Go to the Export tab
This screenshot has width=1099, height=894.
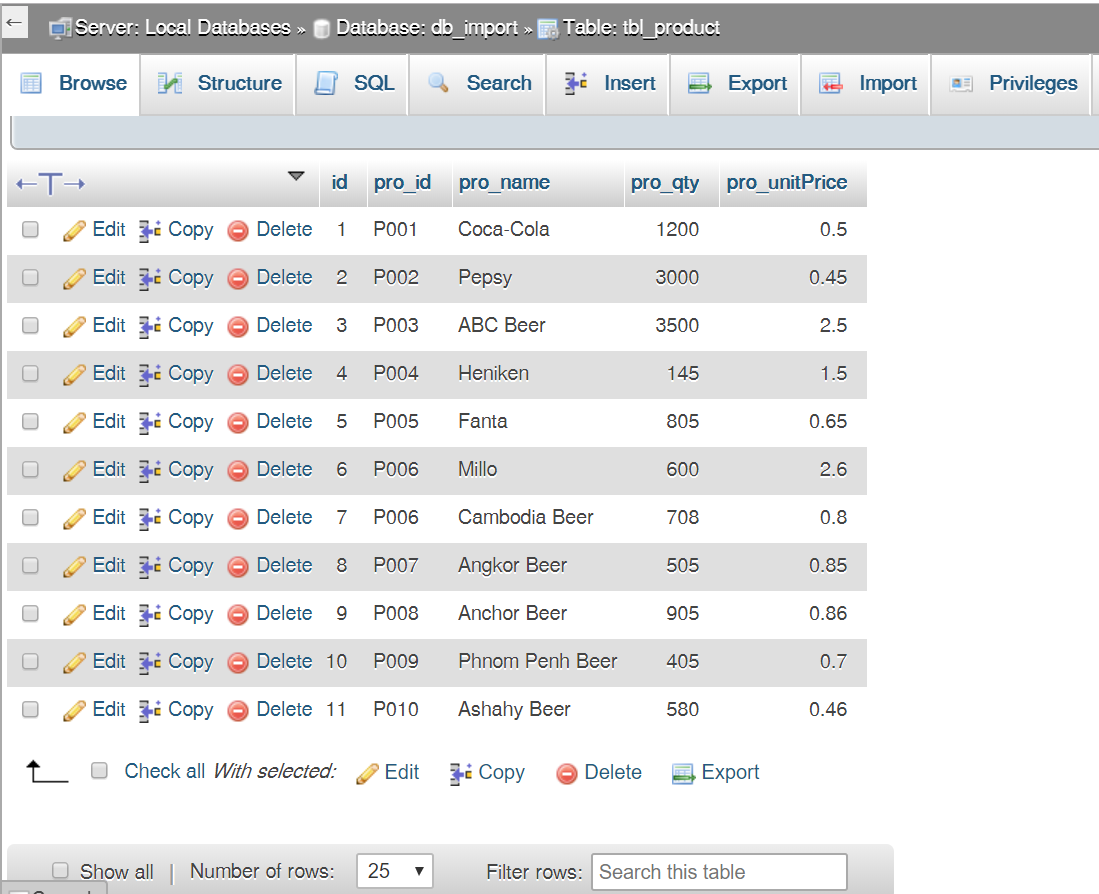pyautogui.click(x=735, y=83)
